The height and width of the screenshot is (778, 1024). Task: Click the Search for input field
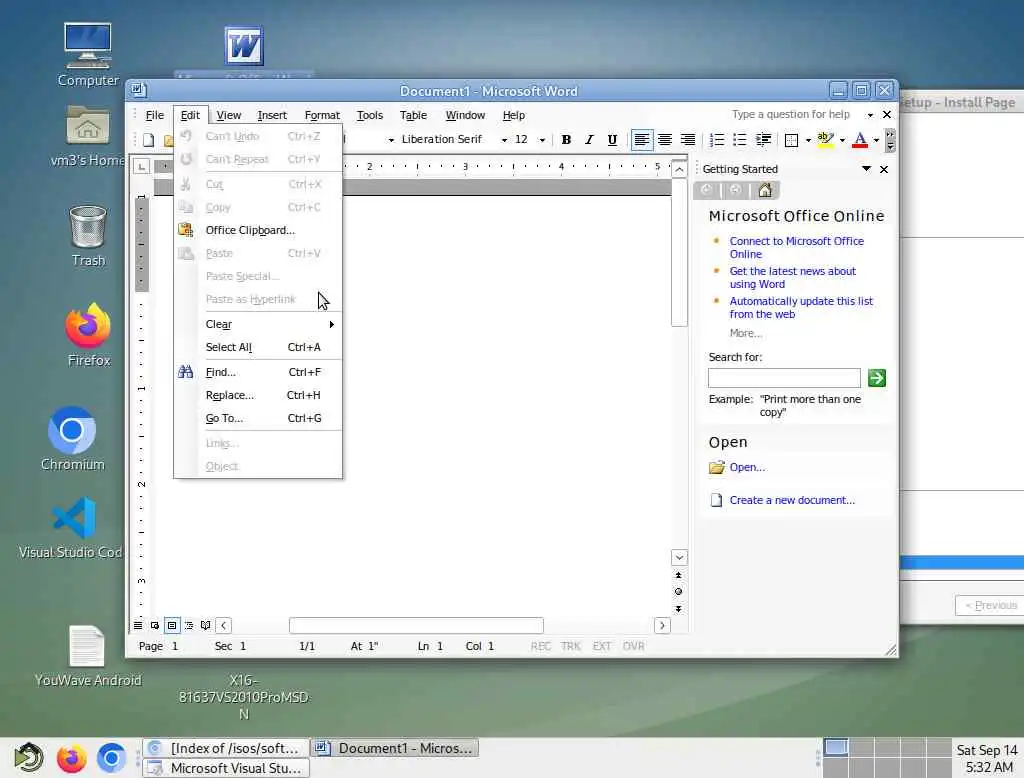click(784, 378)
